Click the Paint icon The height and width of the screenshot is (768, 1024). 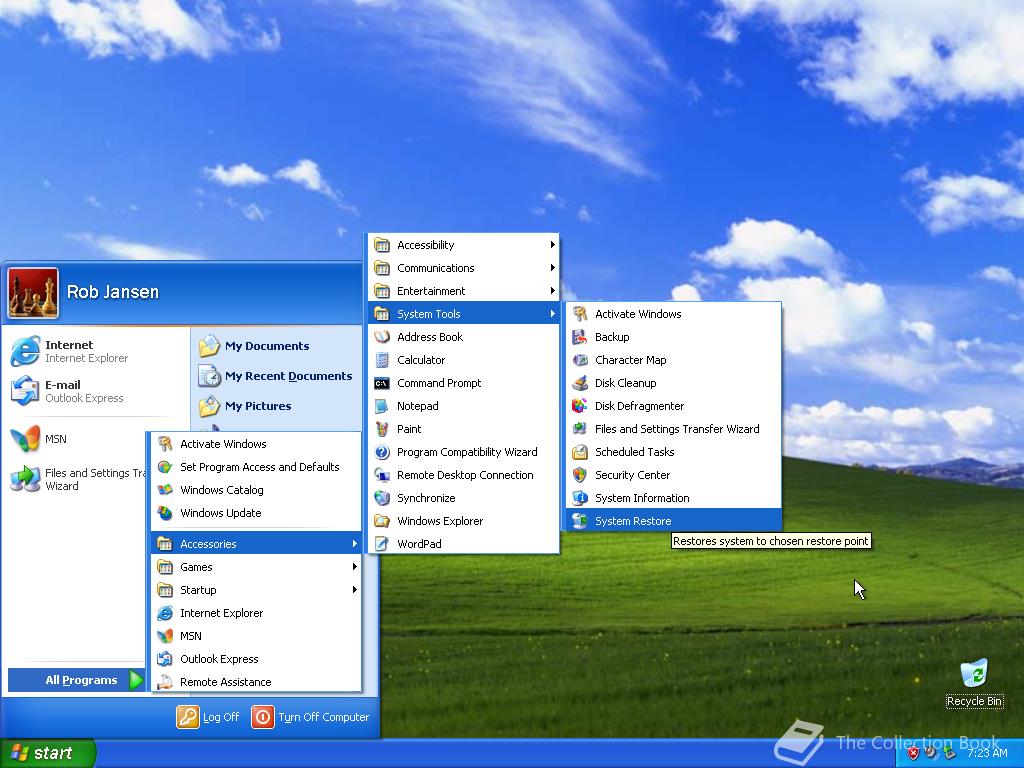[x=382, y=428]
